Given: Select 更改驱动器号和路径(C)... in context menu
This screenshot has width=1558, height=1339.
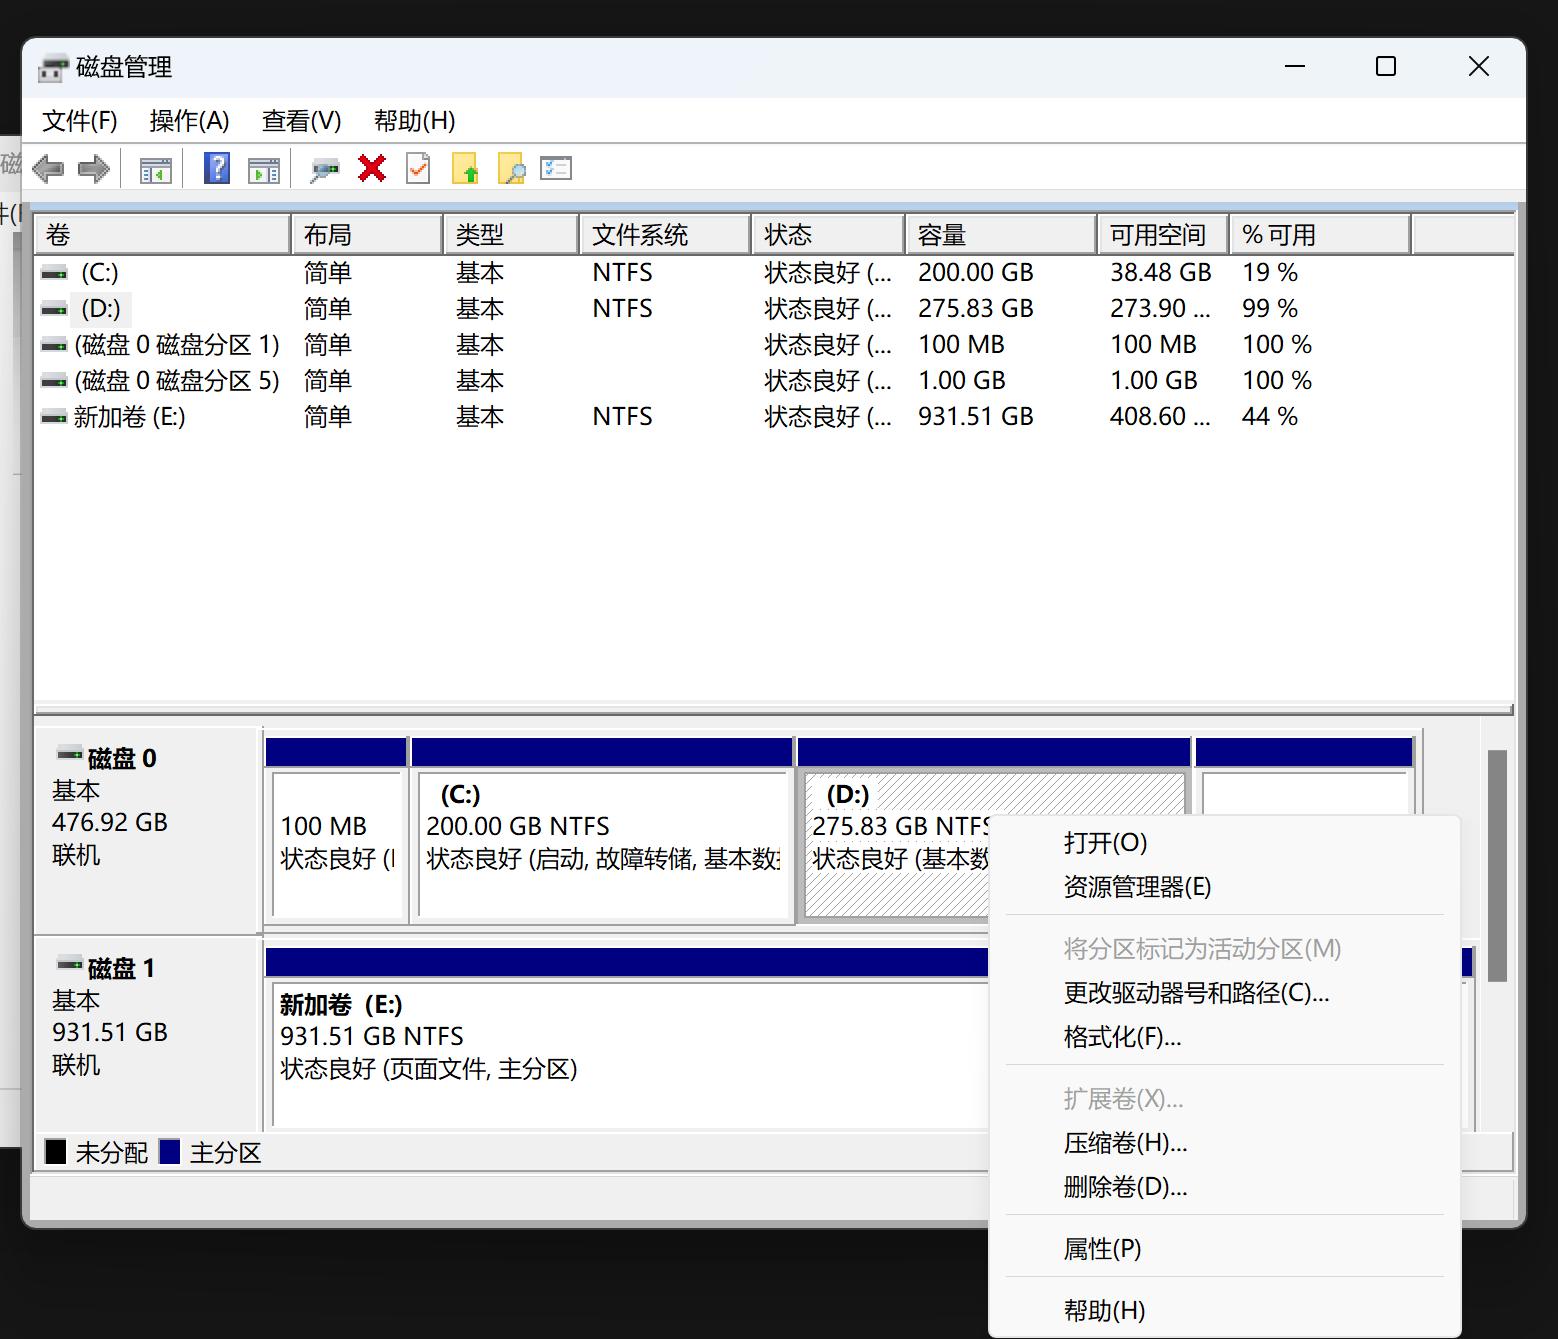Looking at the screenshot, I should point(1225,993).
